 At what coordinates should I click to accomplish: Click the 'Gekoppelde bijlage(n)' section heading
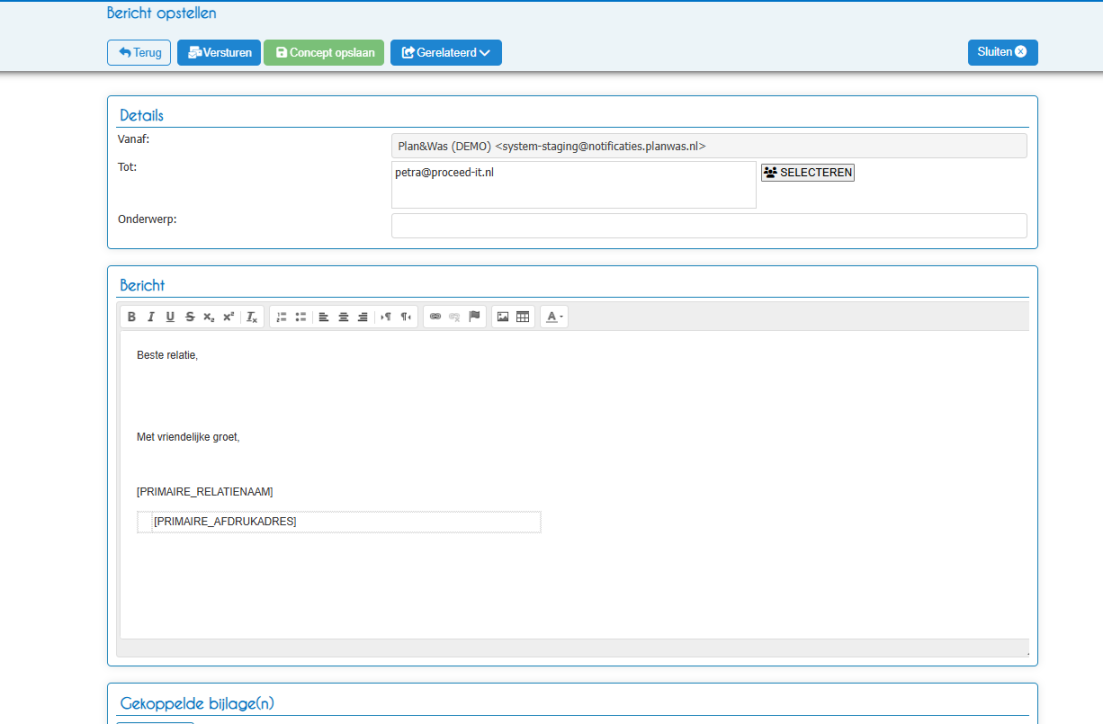click(x=197, y=704)
